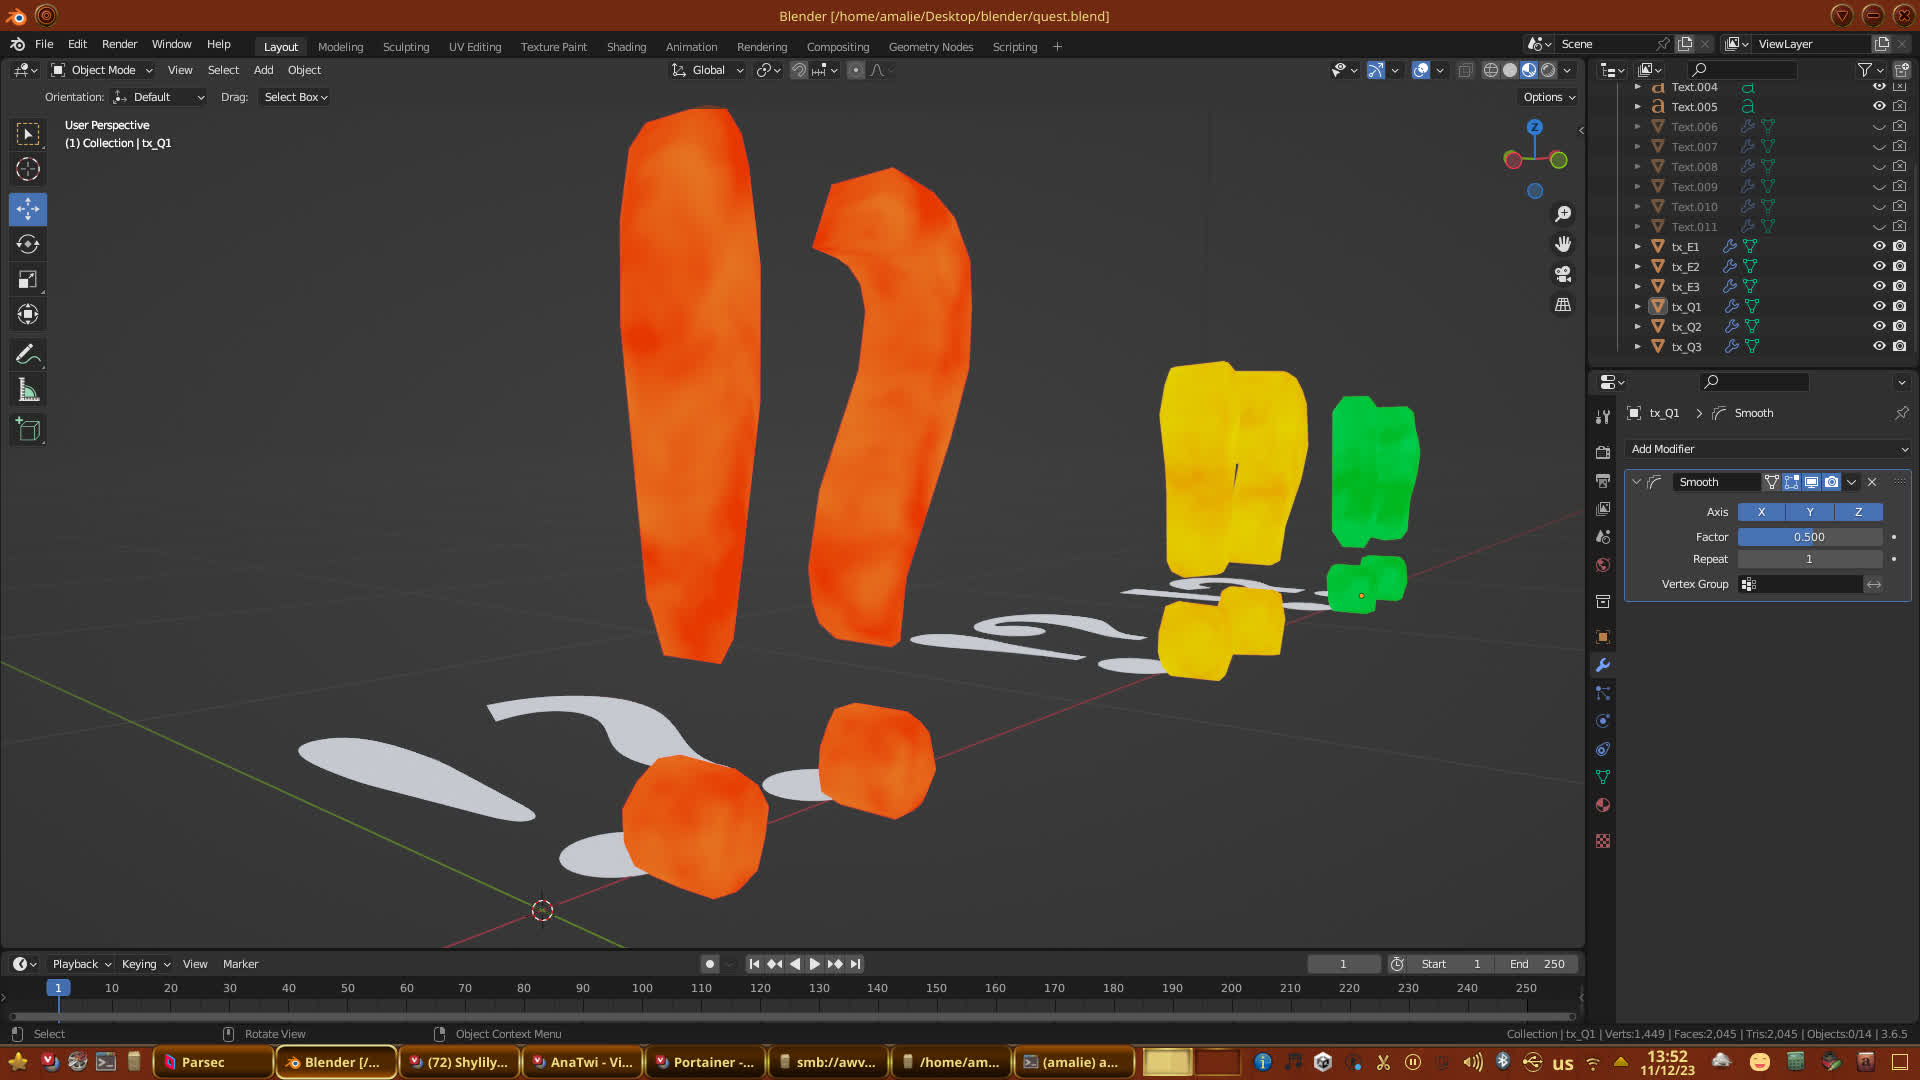Select the Rotate tool in toolbar
Image resolution: width=1920 pixels, height=1080 pixels.
click(28, 245)
